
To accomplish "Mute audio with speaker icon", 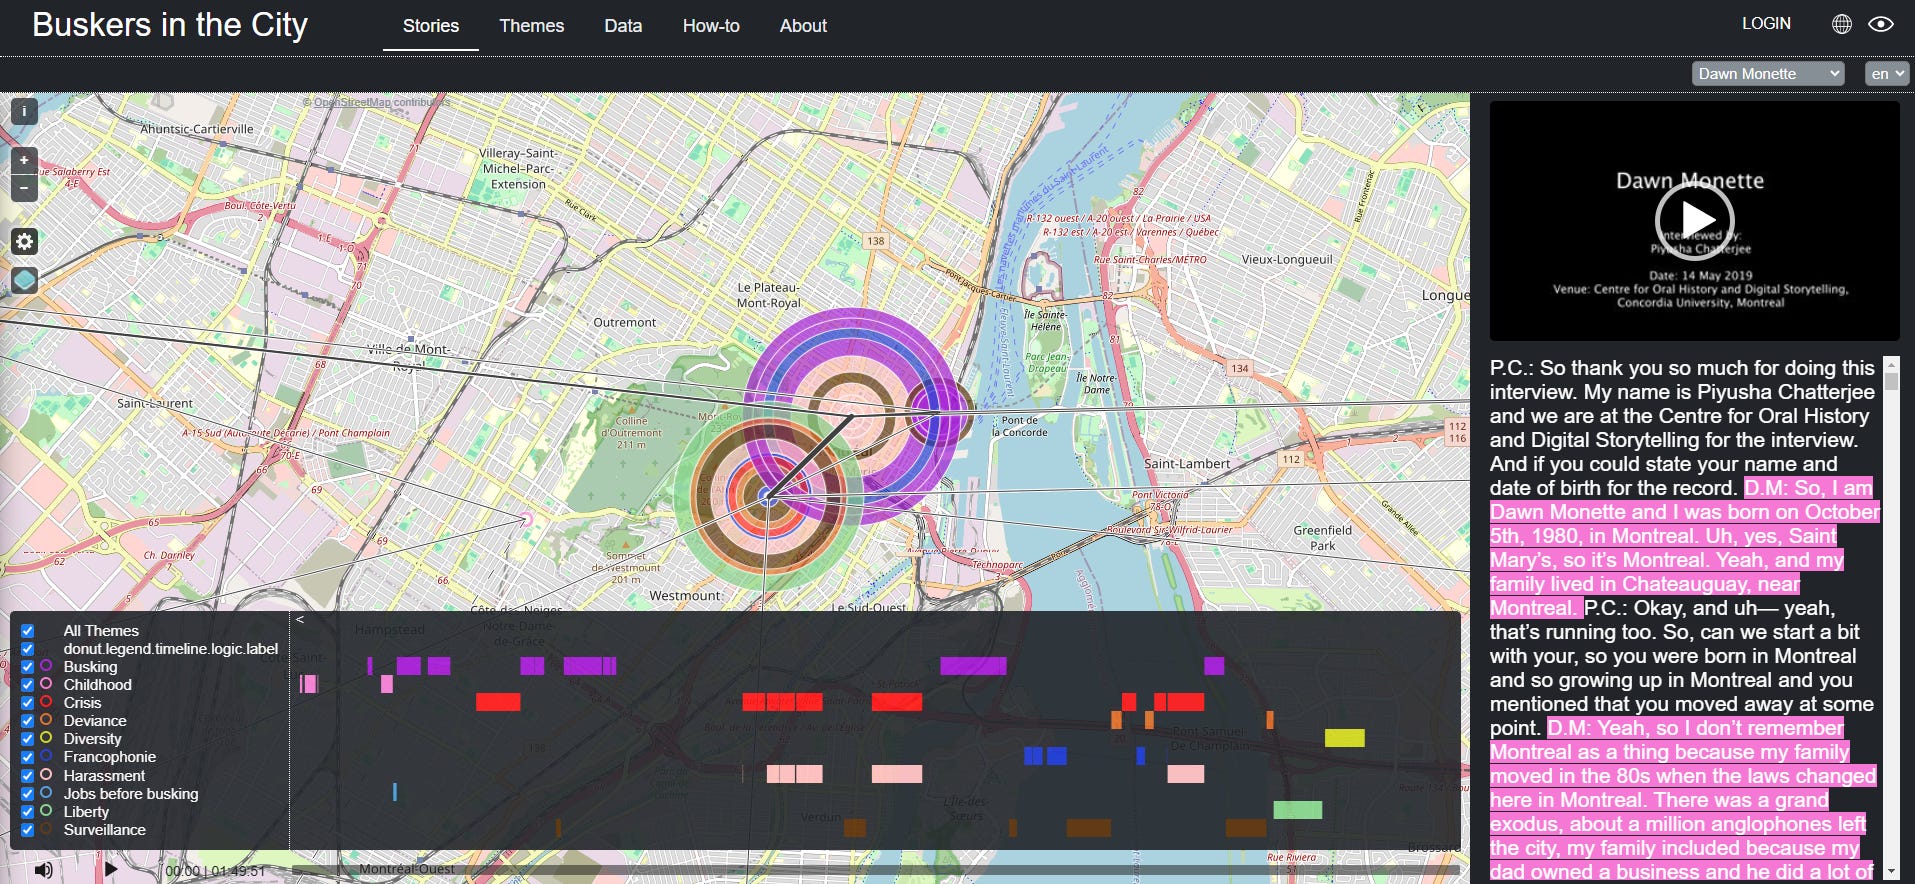I will 43,870.
